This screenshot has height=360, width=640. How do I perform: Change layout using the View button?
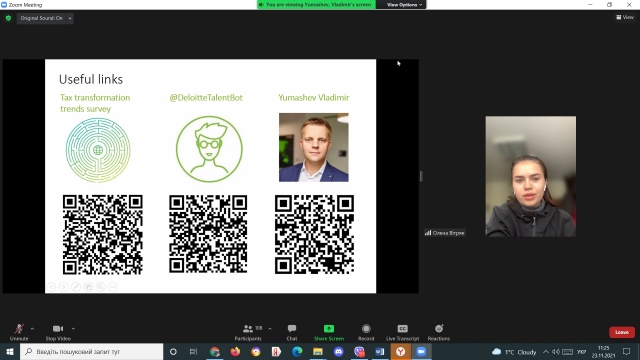[625, 17]
